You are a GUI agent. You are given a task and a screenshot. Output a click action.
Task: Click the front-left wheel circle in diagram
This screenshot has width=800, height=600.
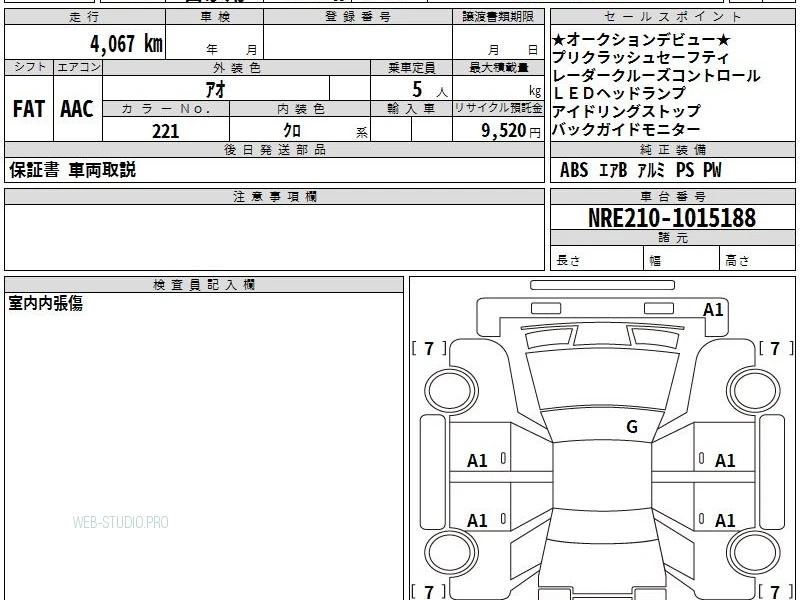click(x=451, y=391)
